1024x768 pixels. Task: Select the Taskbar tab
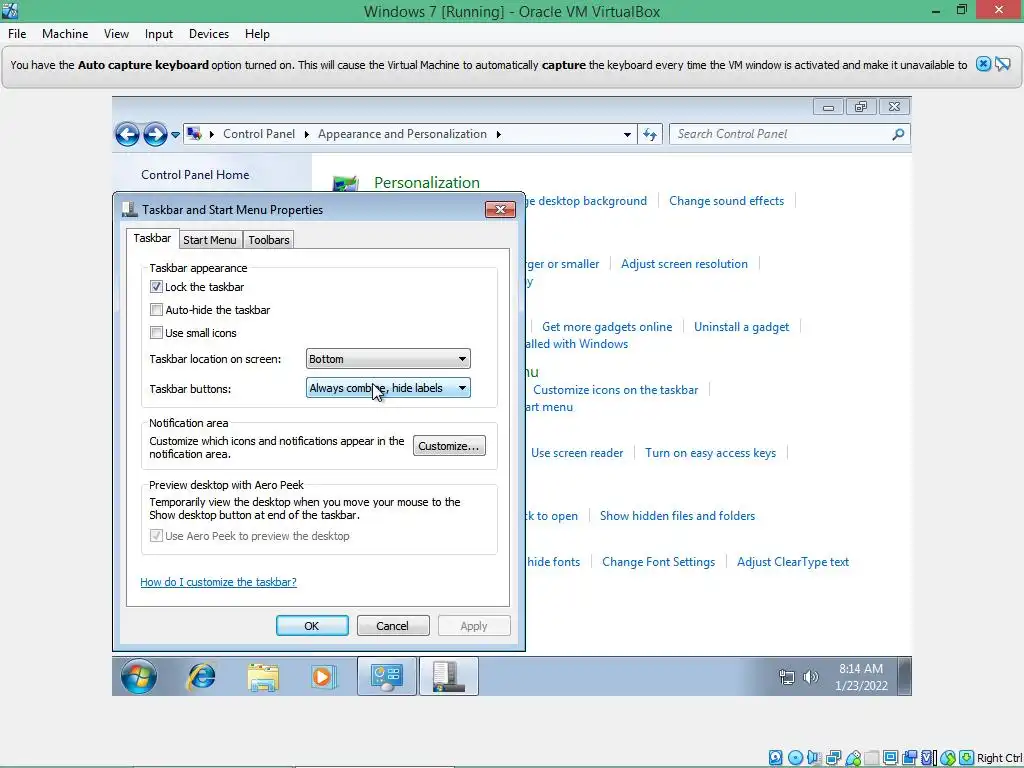coord(152,238)
